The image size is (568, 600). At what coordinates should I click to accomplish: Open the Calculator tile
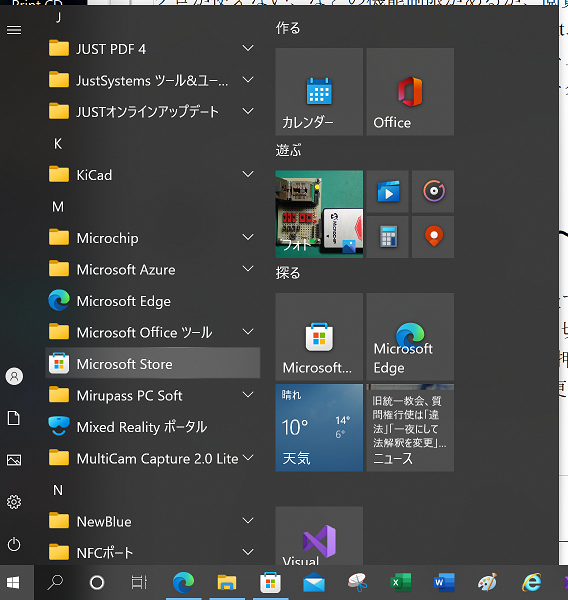(x=387, y=237)
